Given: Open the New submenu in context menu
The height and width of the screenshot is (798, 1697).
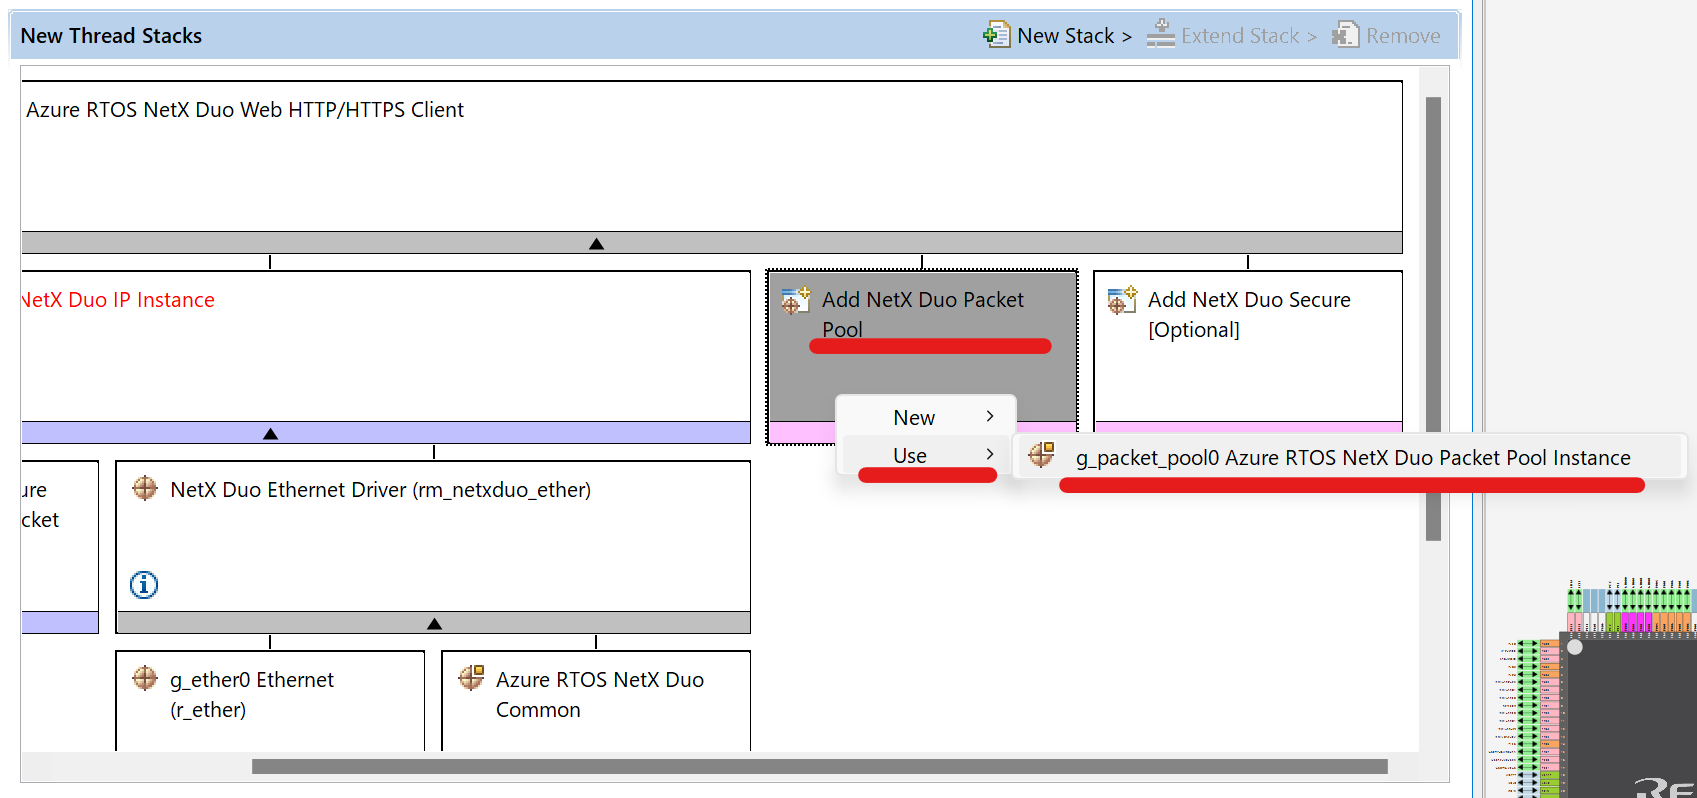Looking at the screenshot, I should (x=926, y=417).
